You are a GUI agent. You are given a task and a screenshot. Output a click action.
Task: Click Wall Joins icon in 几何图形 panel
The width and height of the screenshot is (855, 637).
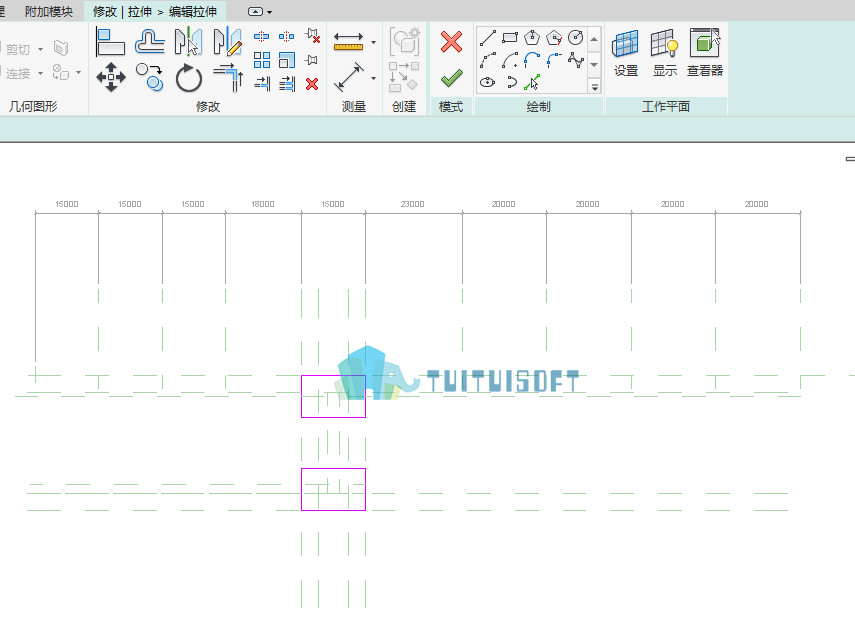tap(61, 48)
